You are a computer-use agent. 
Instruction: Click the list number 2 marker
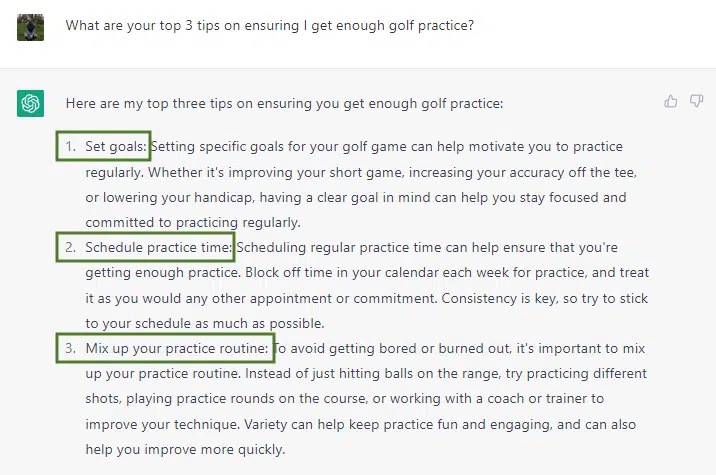coord(70,247)
